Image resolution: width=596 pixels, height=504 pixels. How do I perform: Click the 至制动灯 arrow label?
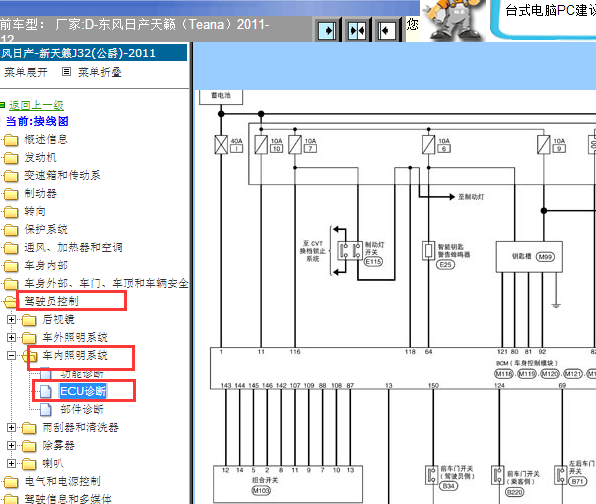(x=471, y=197)
